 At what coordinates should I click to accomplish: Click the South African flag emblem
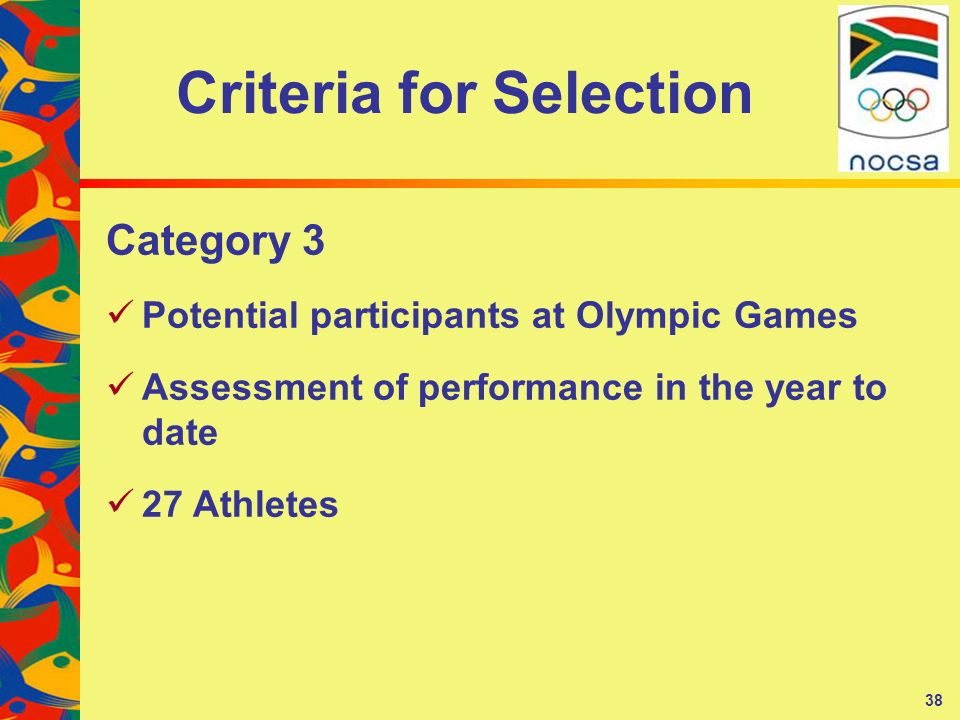pos(894,48)
